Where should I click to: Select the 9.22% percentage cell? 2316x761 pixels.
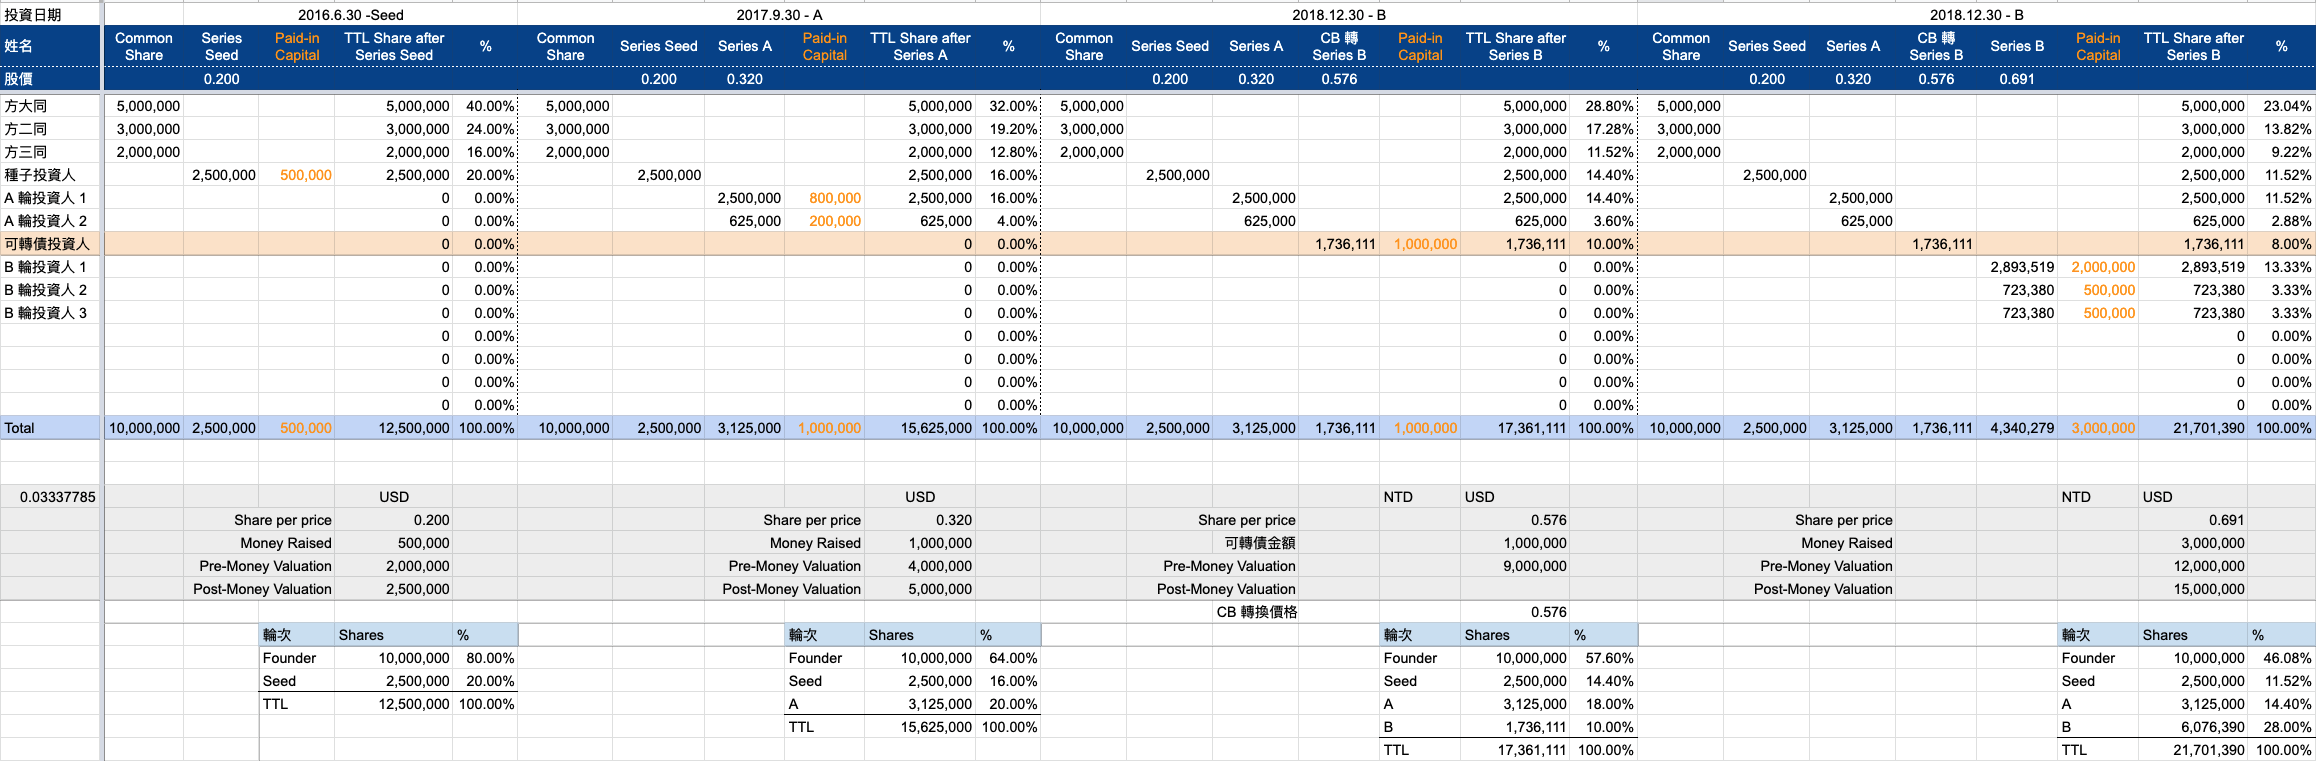[x=2281, y=152]
